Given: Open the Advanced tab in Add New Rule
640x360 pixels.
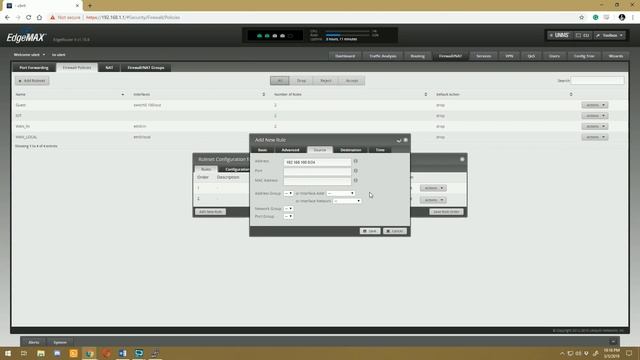Looking at the screenshot, I should [x=290, y=150].
